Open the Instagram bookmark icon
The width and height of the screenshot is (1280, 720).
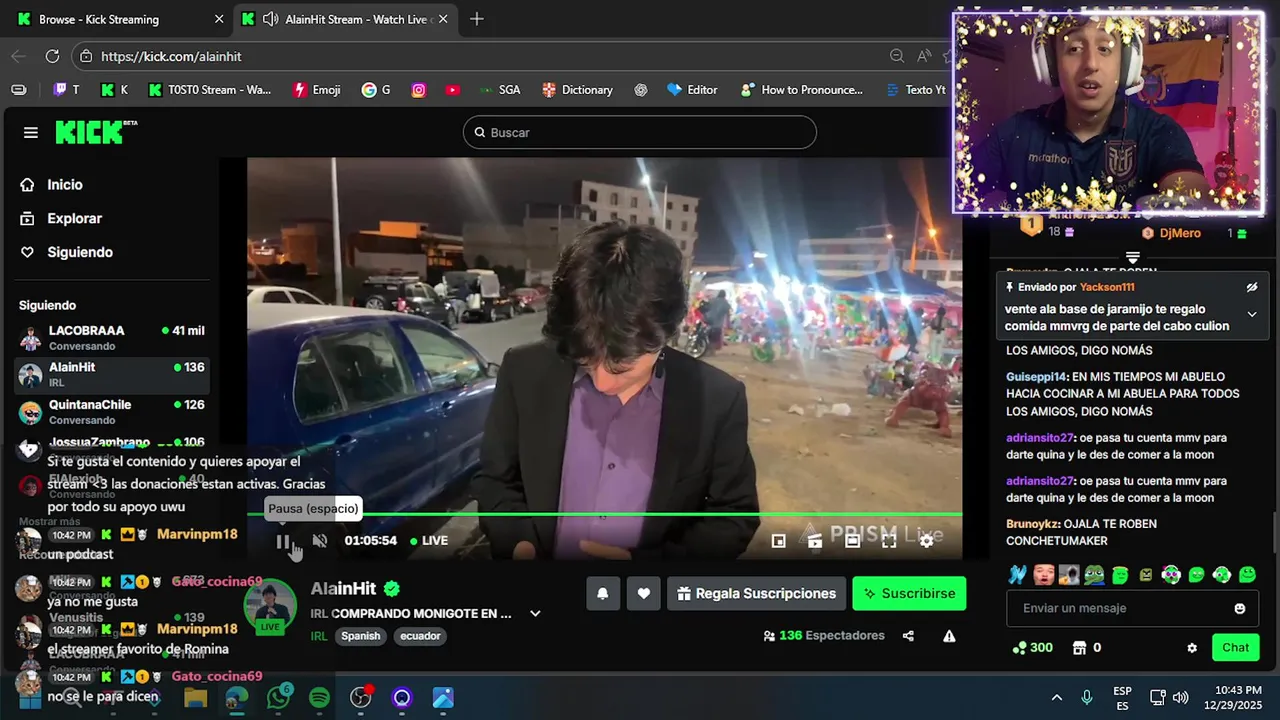[419, 90]
